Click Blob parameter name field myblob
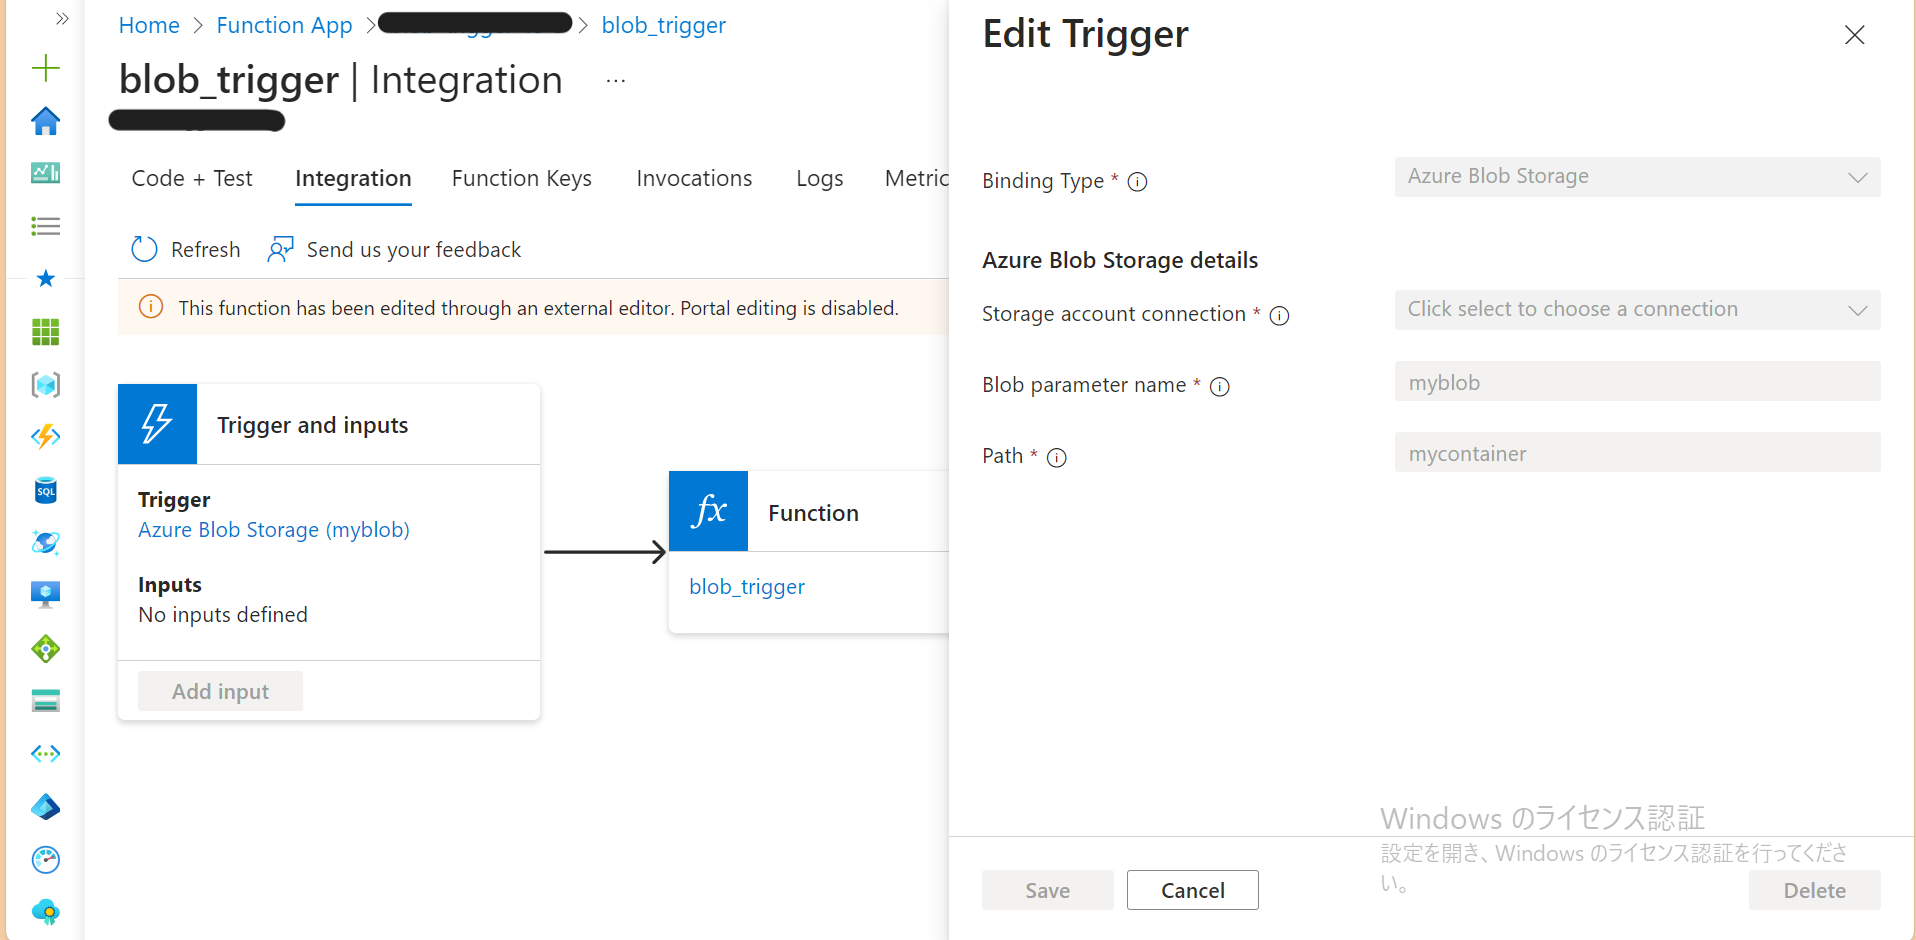The image size is (1916, 940). coord(1638,381)
